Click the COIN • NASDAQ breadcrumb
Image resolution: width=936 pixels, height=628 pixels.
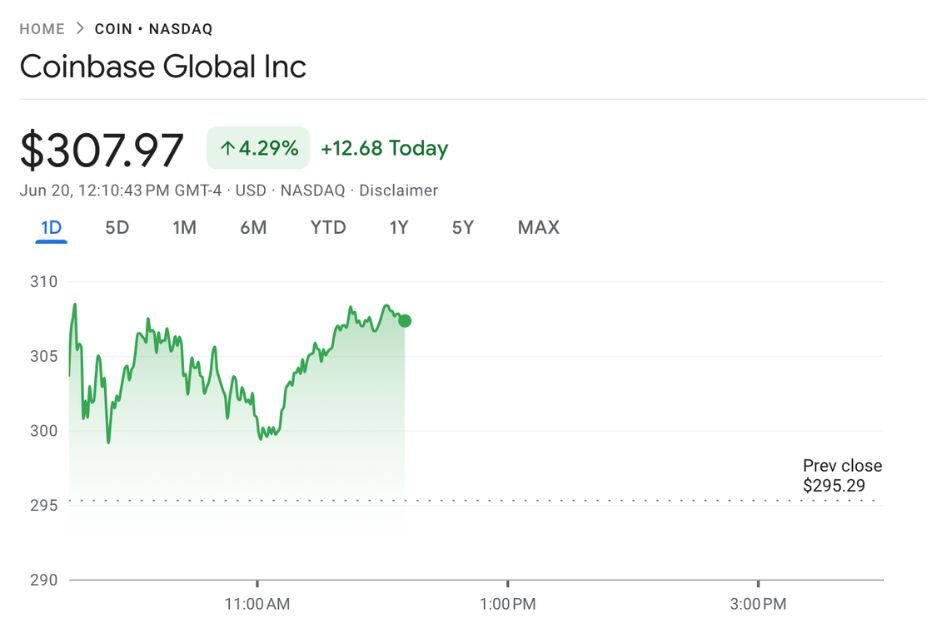[153, 29]
